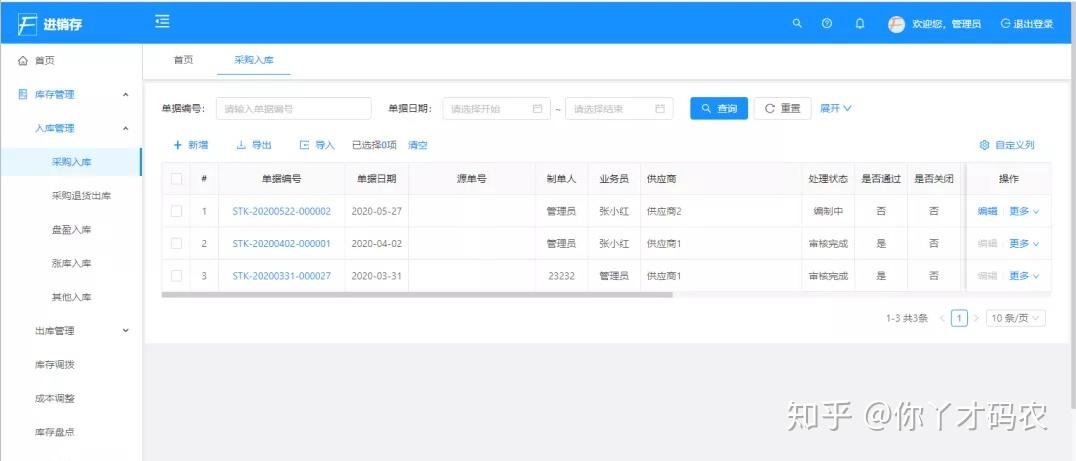Open document link STK-20200522-000002
1076x461 pixels.
pyautogui.click(x=281, y=211)
